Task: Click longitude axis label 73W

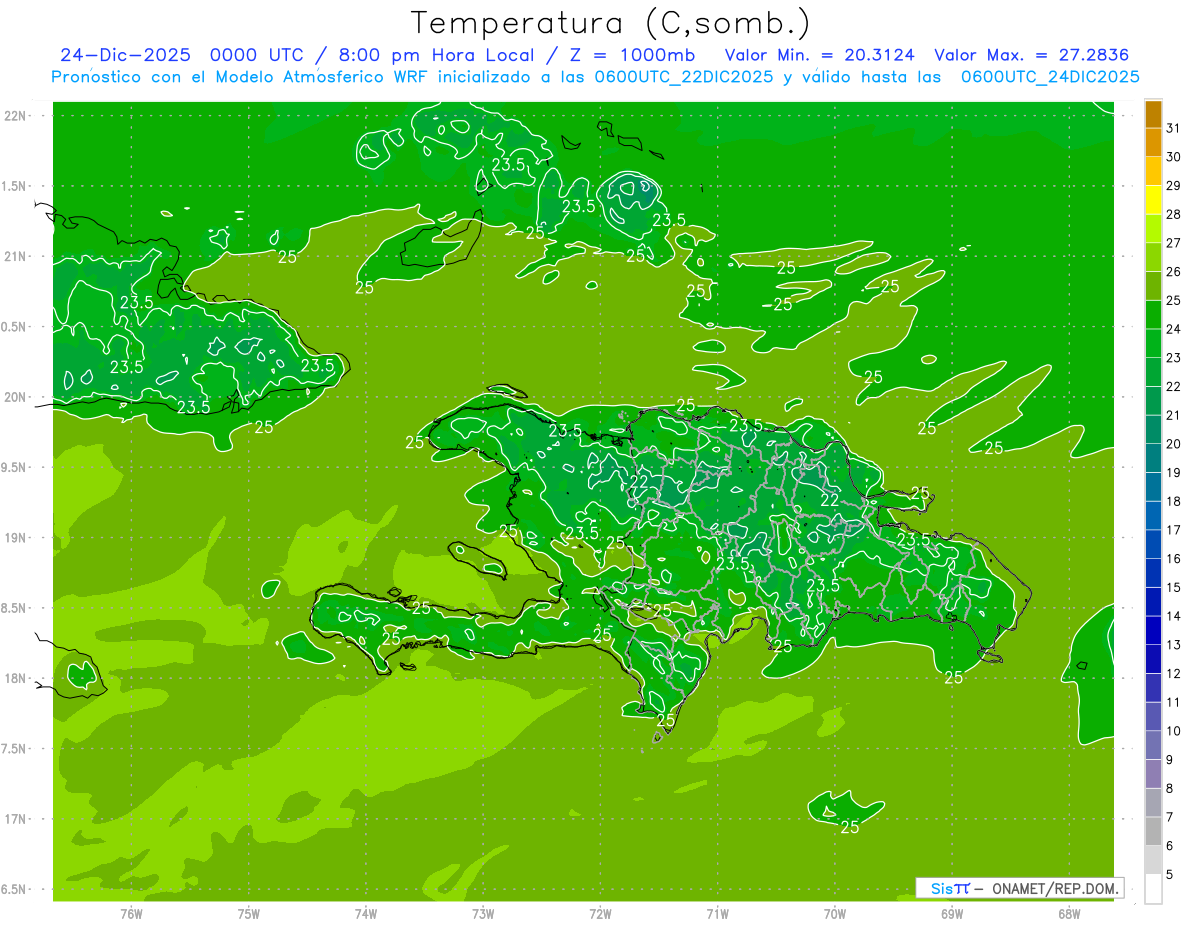Action: [x=483, y=914]
